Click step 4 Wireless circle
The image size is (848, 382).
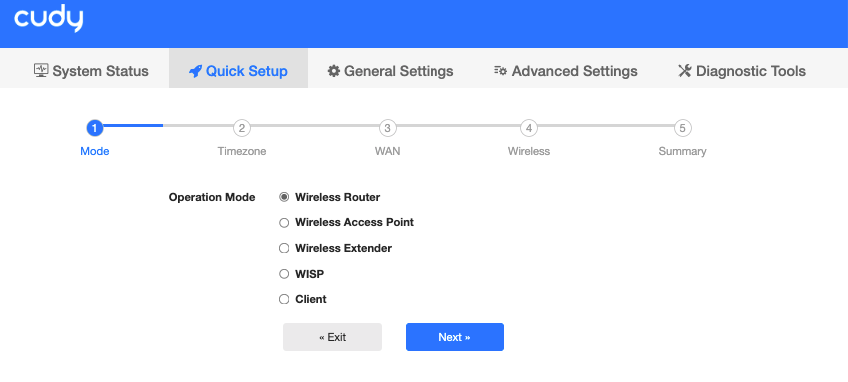click(x=529, y=128)
